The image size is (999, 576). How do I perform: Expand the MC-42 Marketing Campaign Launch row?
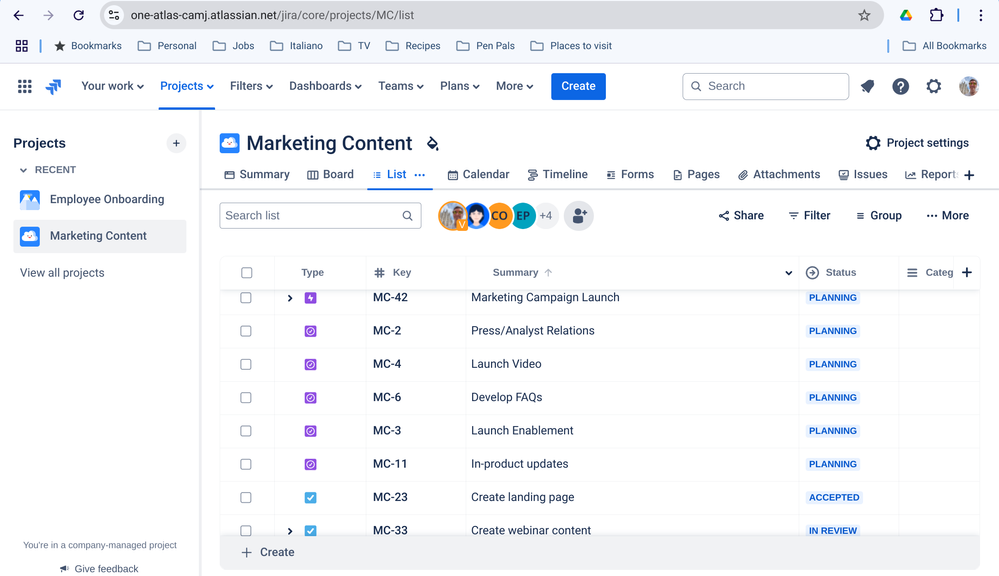tap(290, 298)
